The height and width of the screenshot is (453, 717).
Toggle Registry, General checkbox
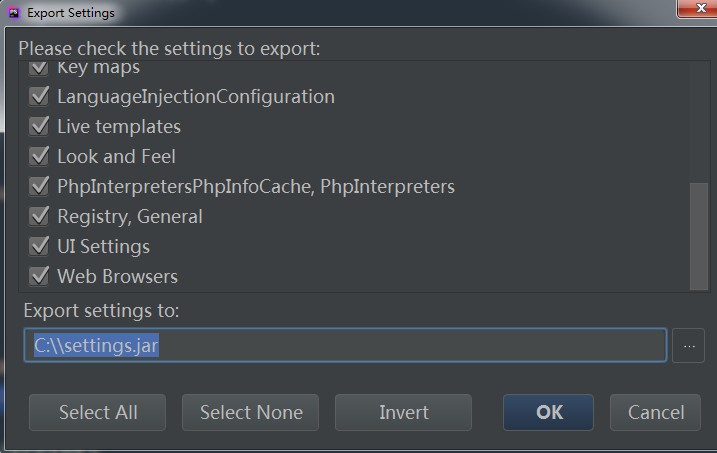click(39, 216)
